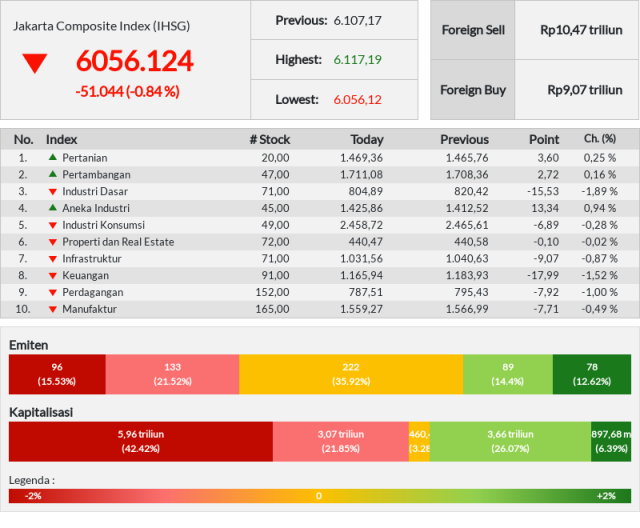640x528 pixels.
Task: Click the red arrow beside Properti dan Real Estate
Action: [x=53, y=242]
